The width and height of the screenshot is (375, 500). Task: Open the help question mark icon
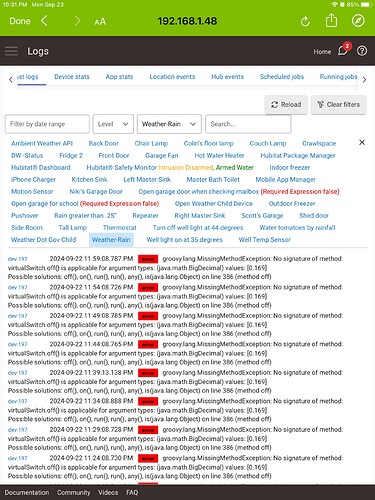pos(362,51)
